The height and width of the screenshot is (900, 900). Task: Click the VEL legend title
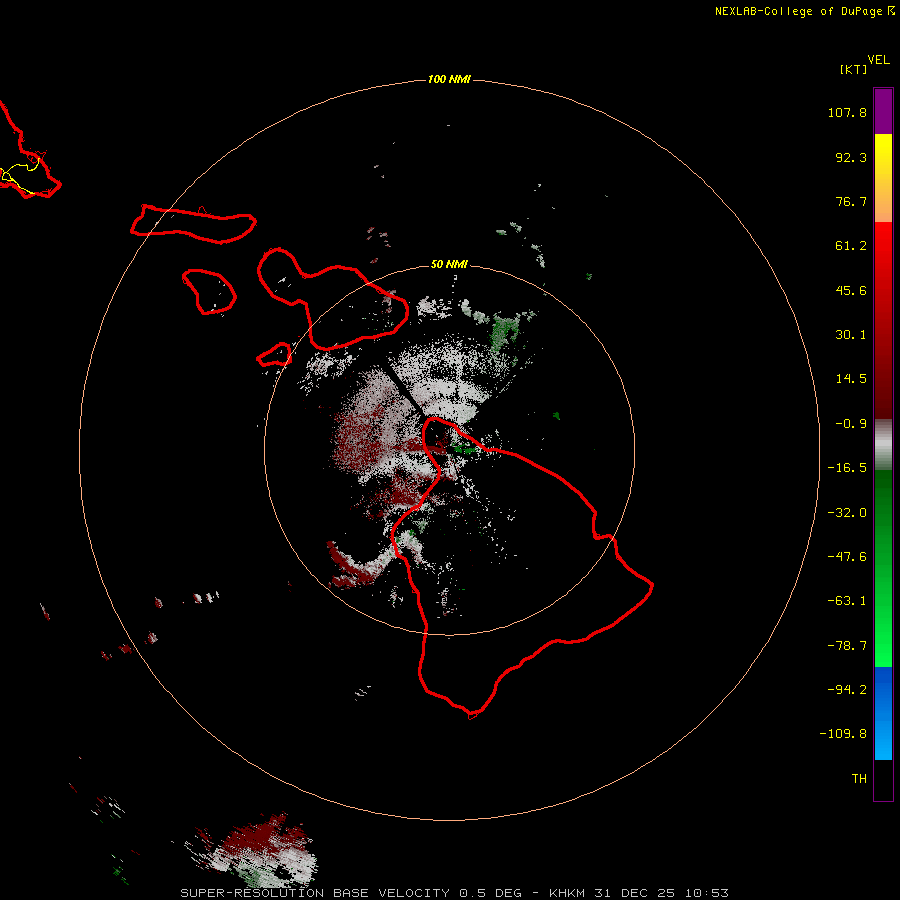pos(878,60)
